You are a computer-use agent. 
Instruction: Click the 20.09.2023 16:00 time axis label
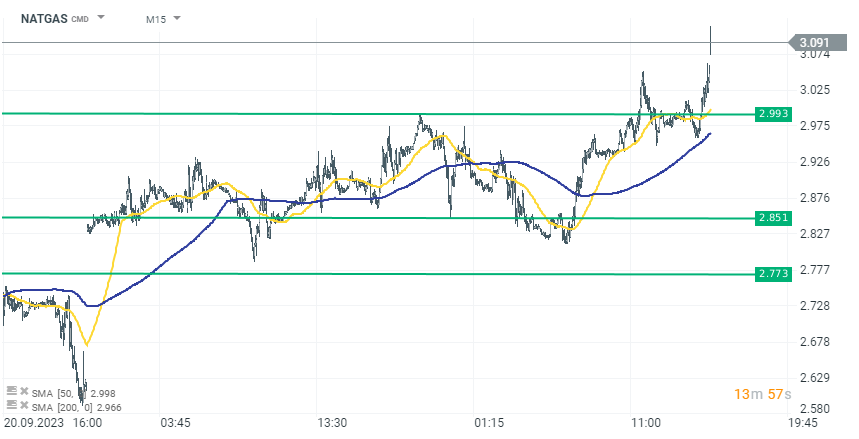pyautogui.click(x=53, y=423)
